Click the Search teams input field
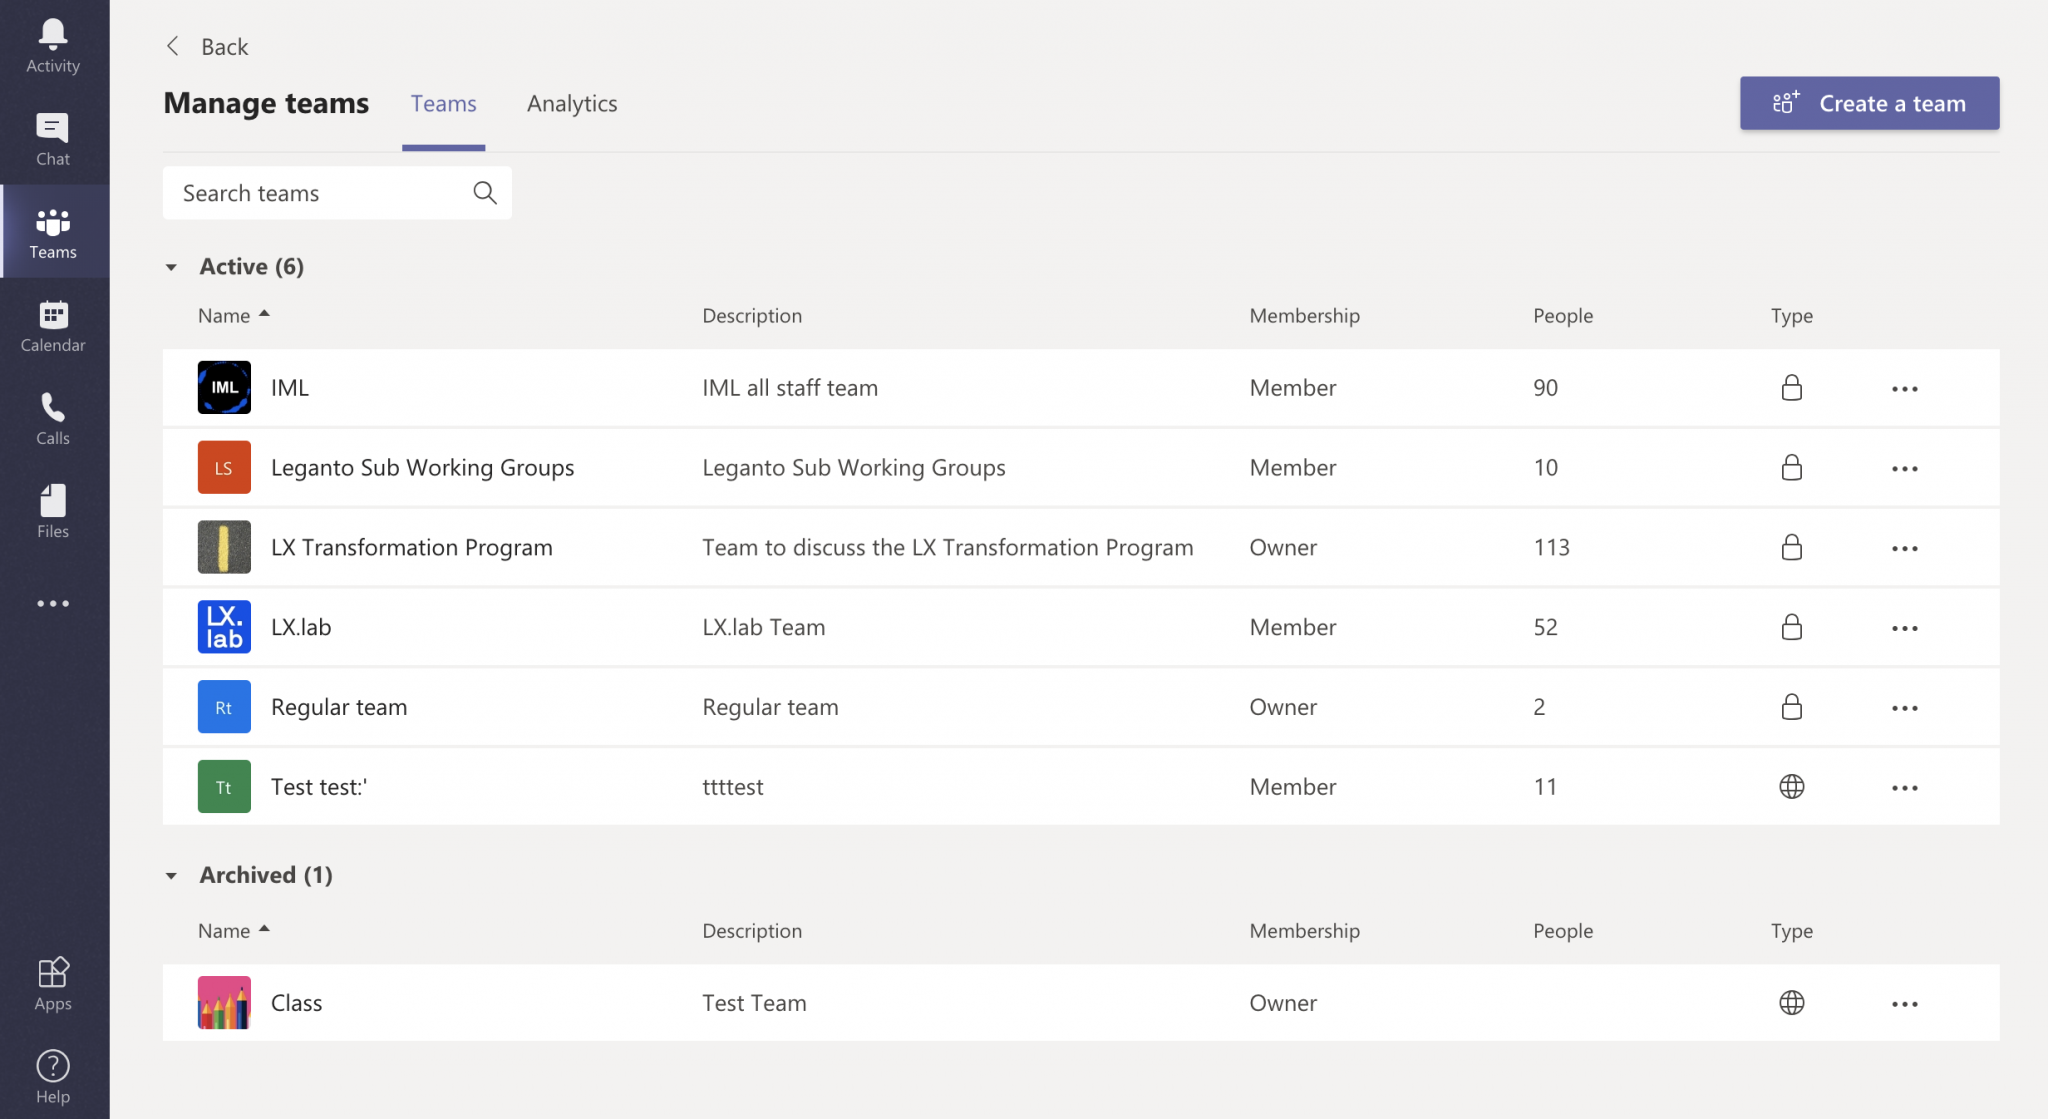Image resolution: width=2048 pixels, height=1119 pixels. pos(337,193)
